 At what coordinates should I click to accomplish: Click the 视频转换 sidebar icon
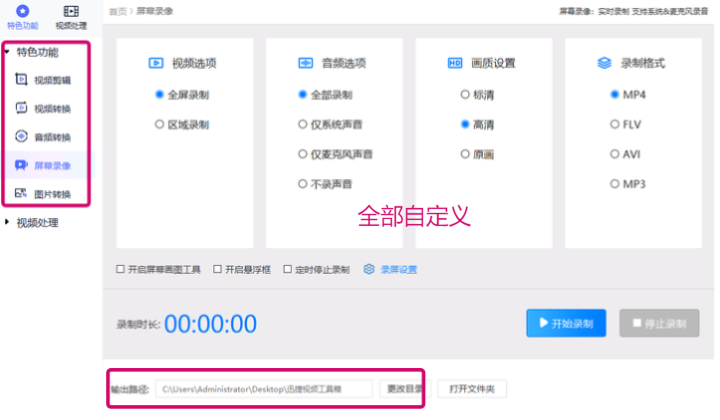click(x=21, y=108)
